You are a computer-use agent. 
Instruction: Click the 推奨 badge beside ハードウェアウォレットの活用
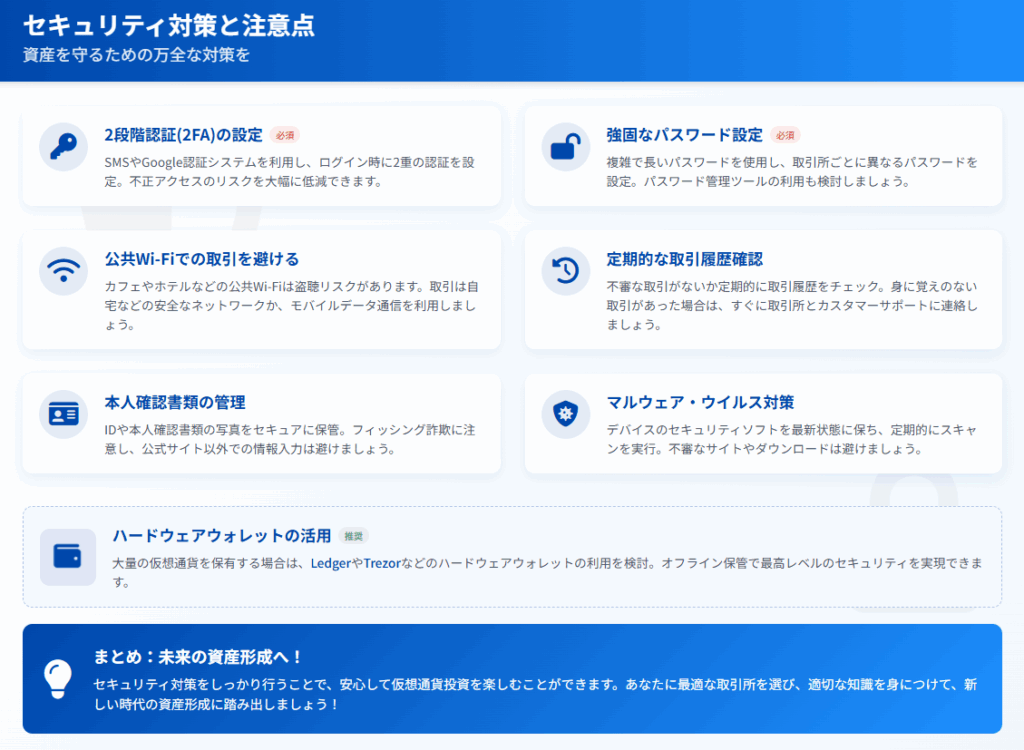(353, 535)
